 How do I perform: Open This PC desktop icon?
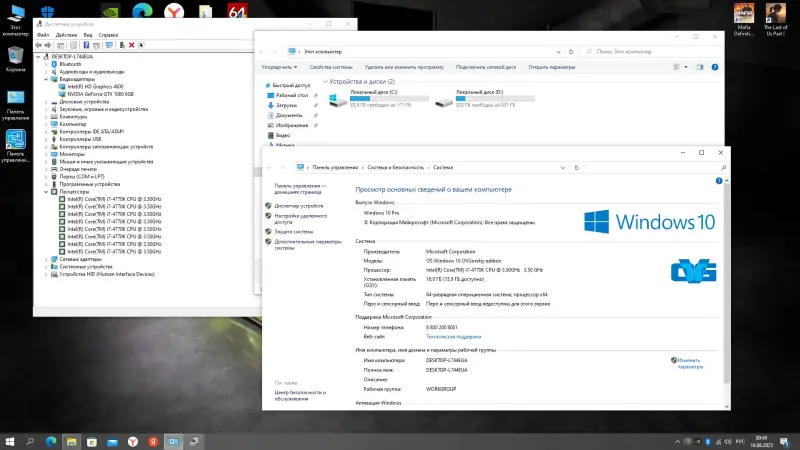(15, 20)
